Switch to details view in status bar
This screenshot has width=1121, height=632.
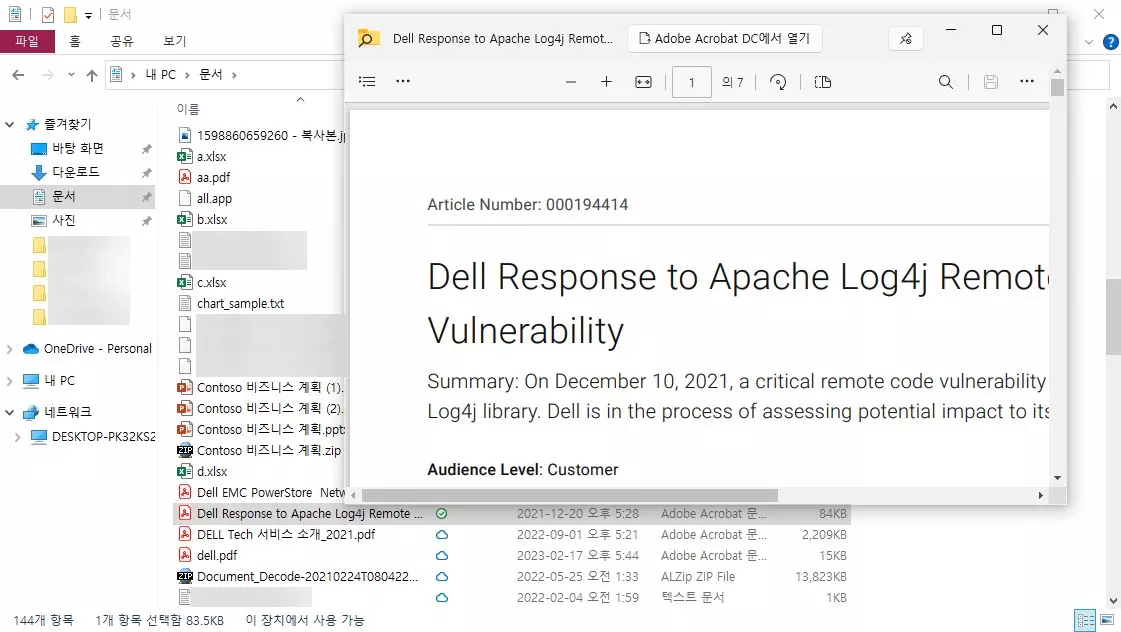tap(1085, 621)
